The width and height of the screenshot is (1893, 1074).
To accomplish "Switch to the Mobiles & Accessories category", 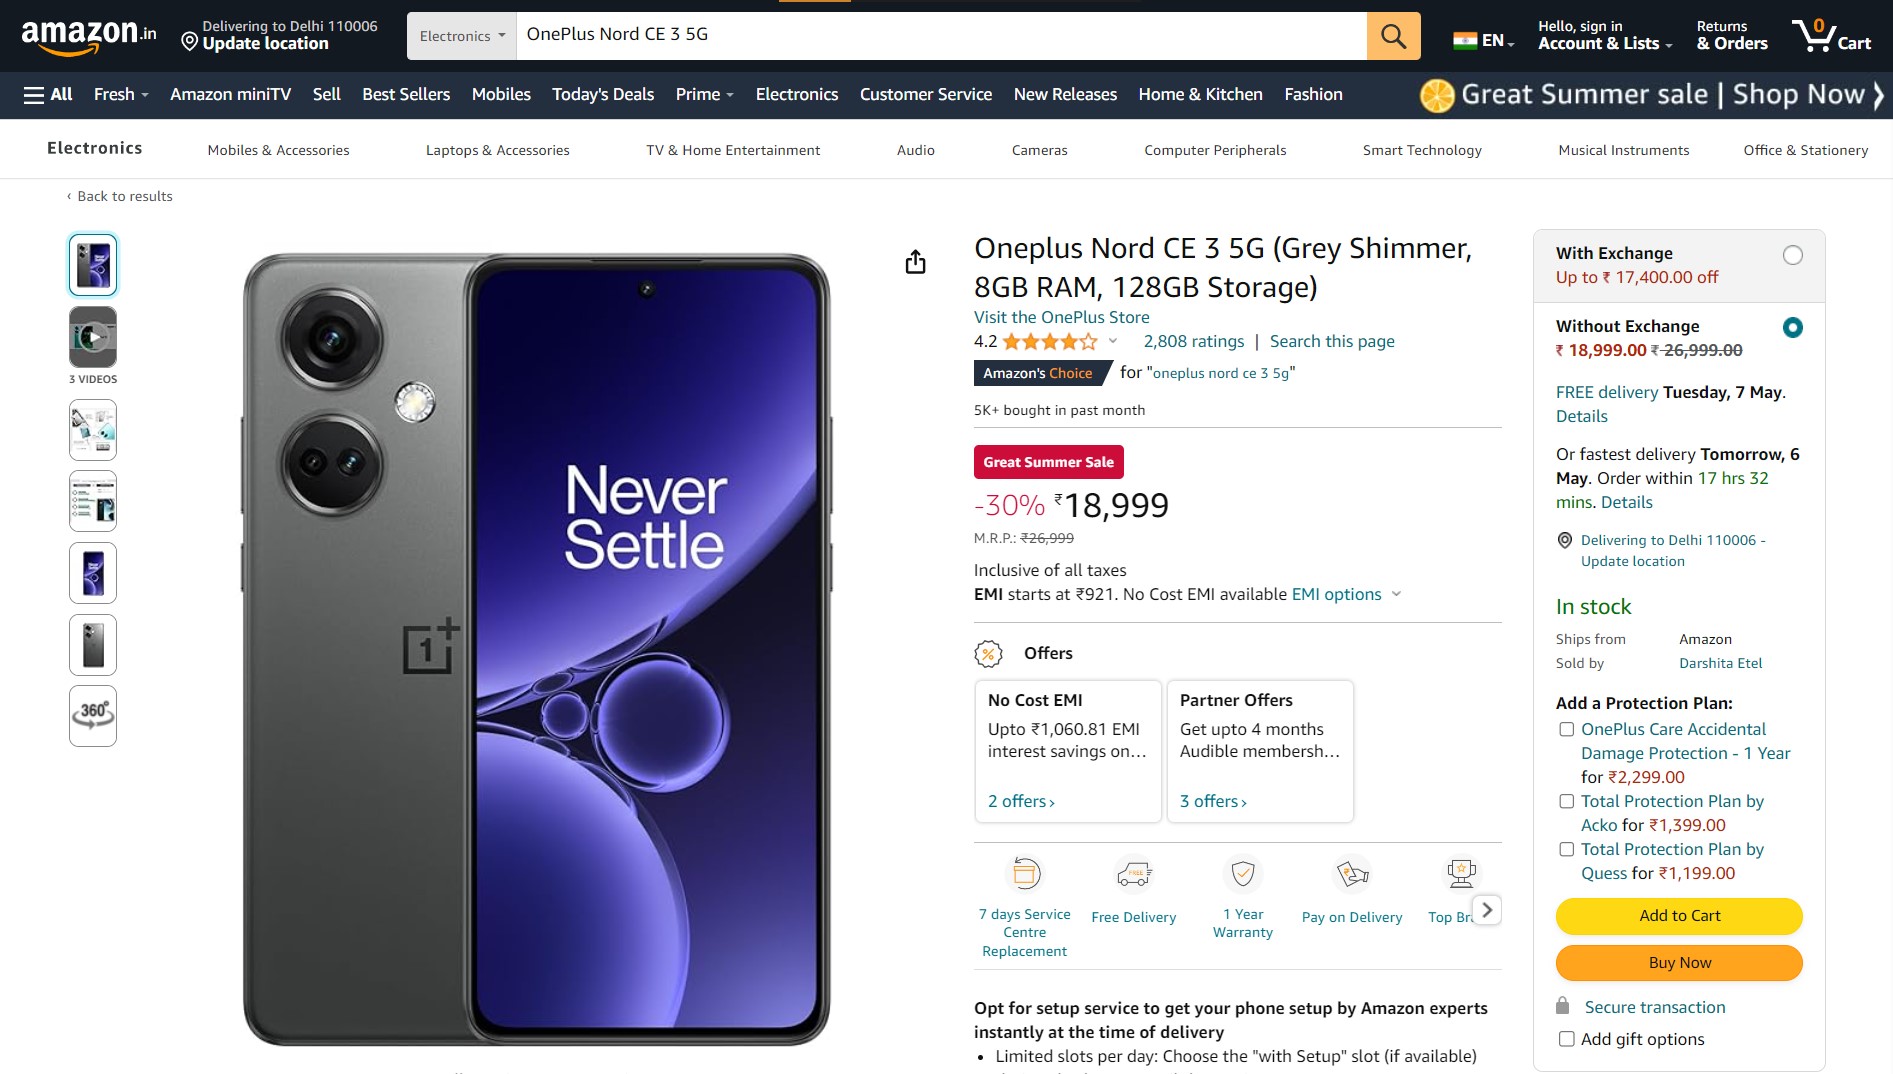I will click(278, 150).
